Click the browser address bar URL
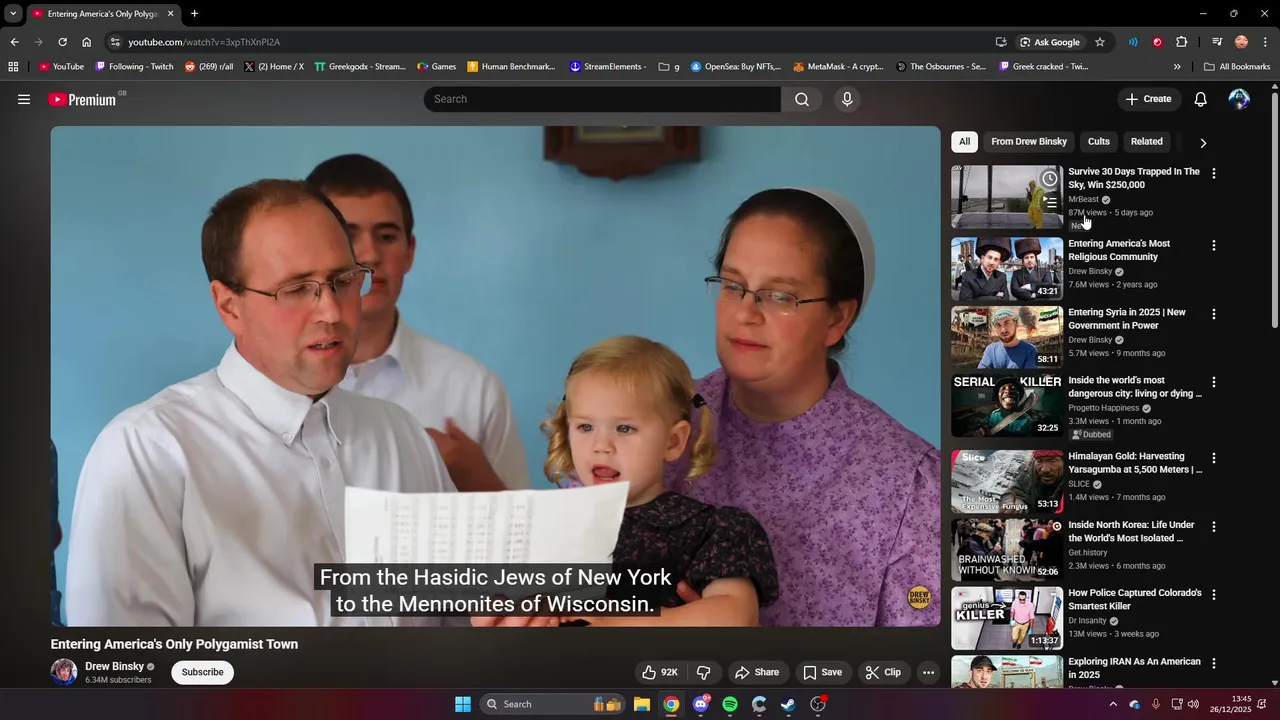Screen dimensions: 1280x720 [x=204, y=42]
